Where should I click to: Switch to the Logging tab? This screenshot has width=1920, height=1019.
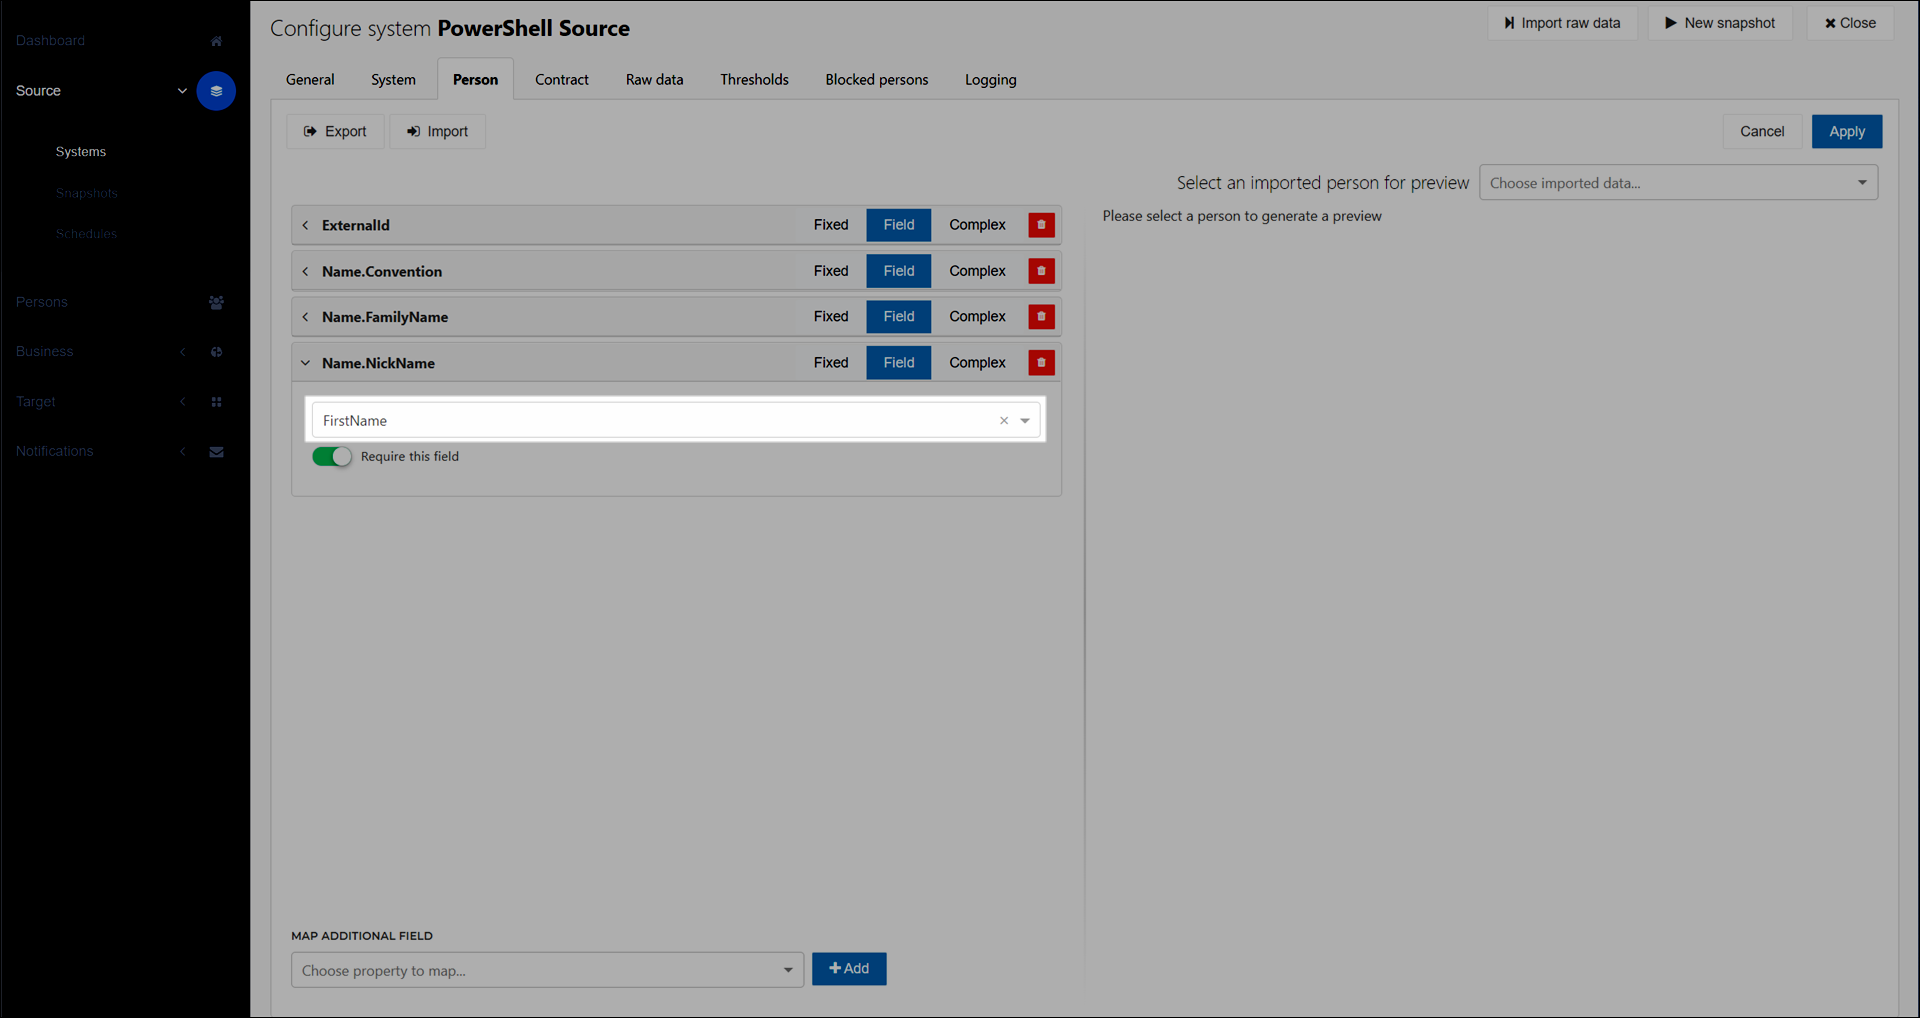(x=991, y=80)
